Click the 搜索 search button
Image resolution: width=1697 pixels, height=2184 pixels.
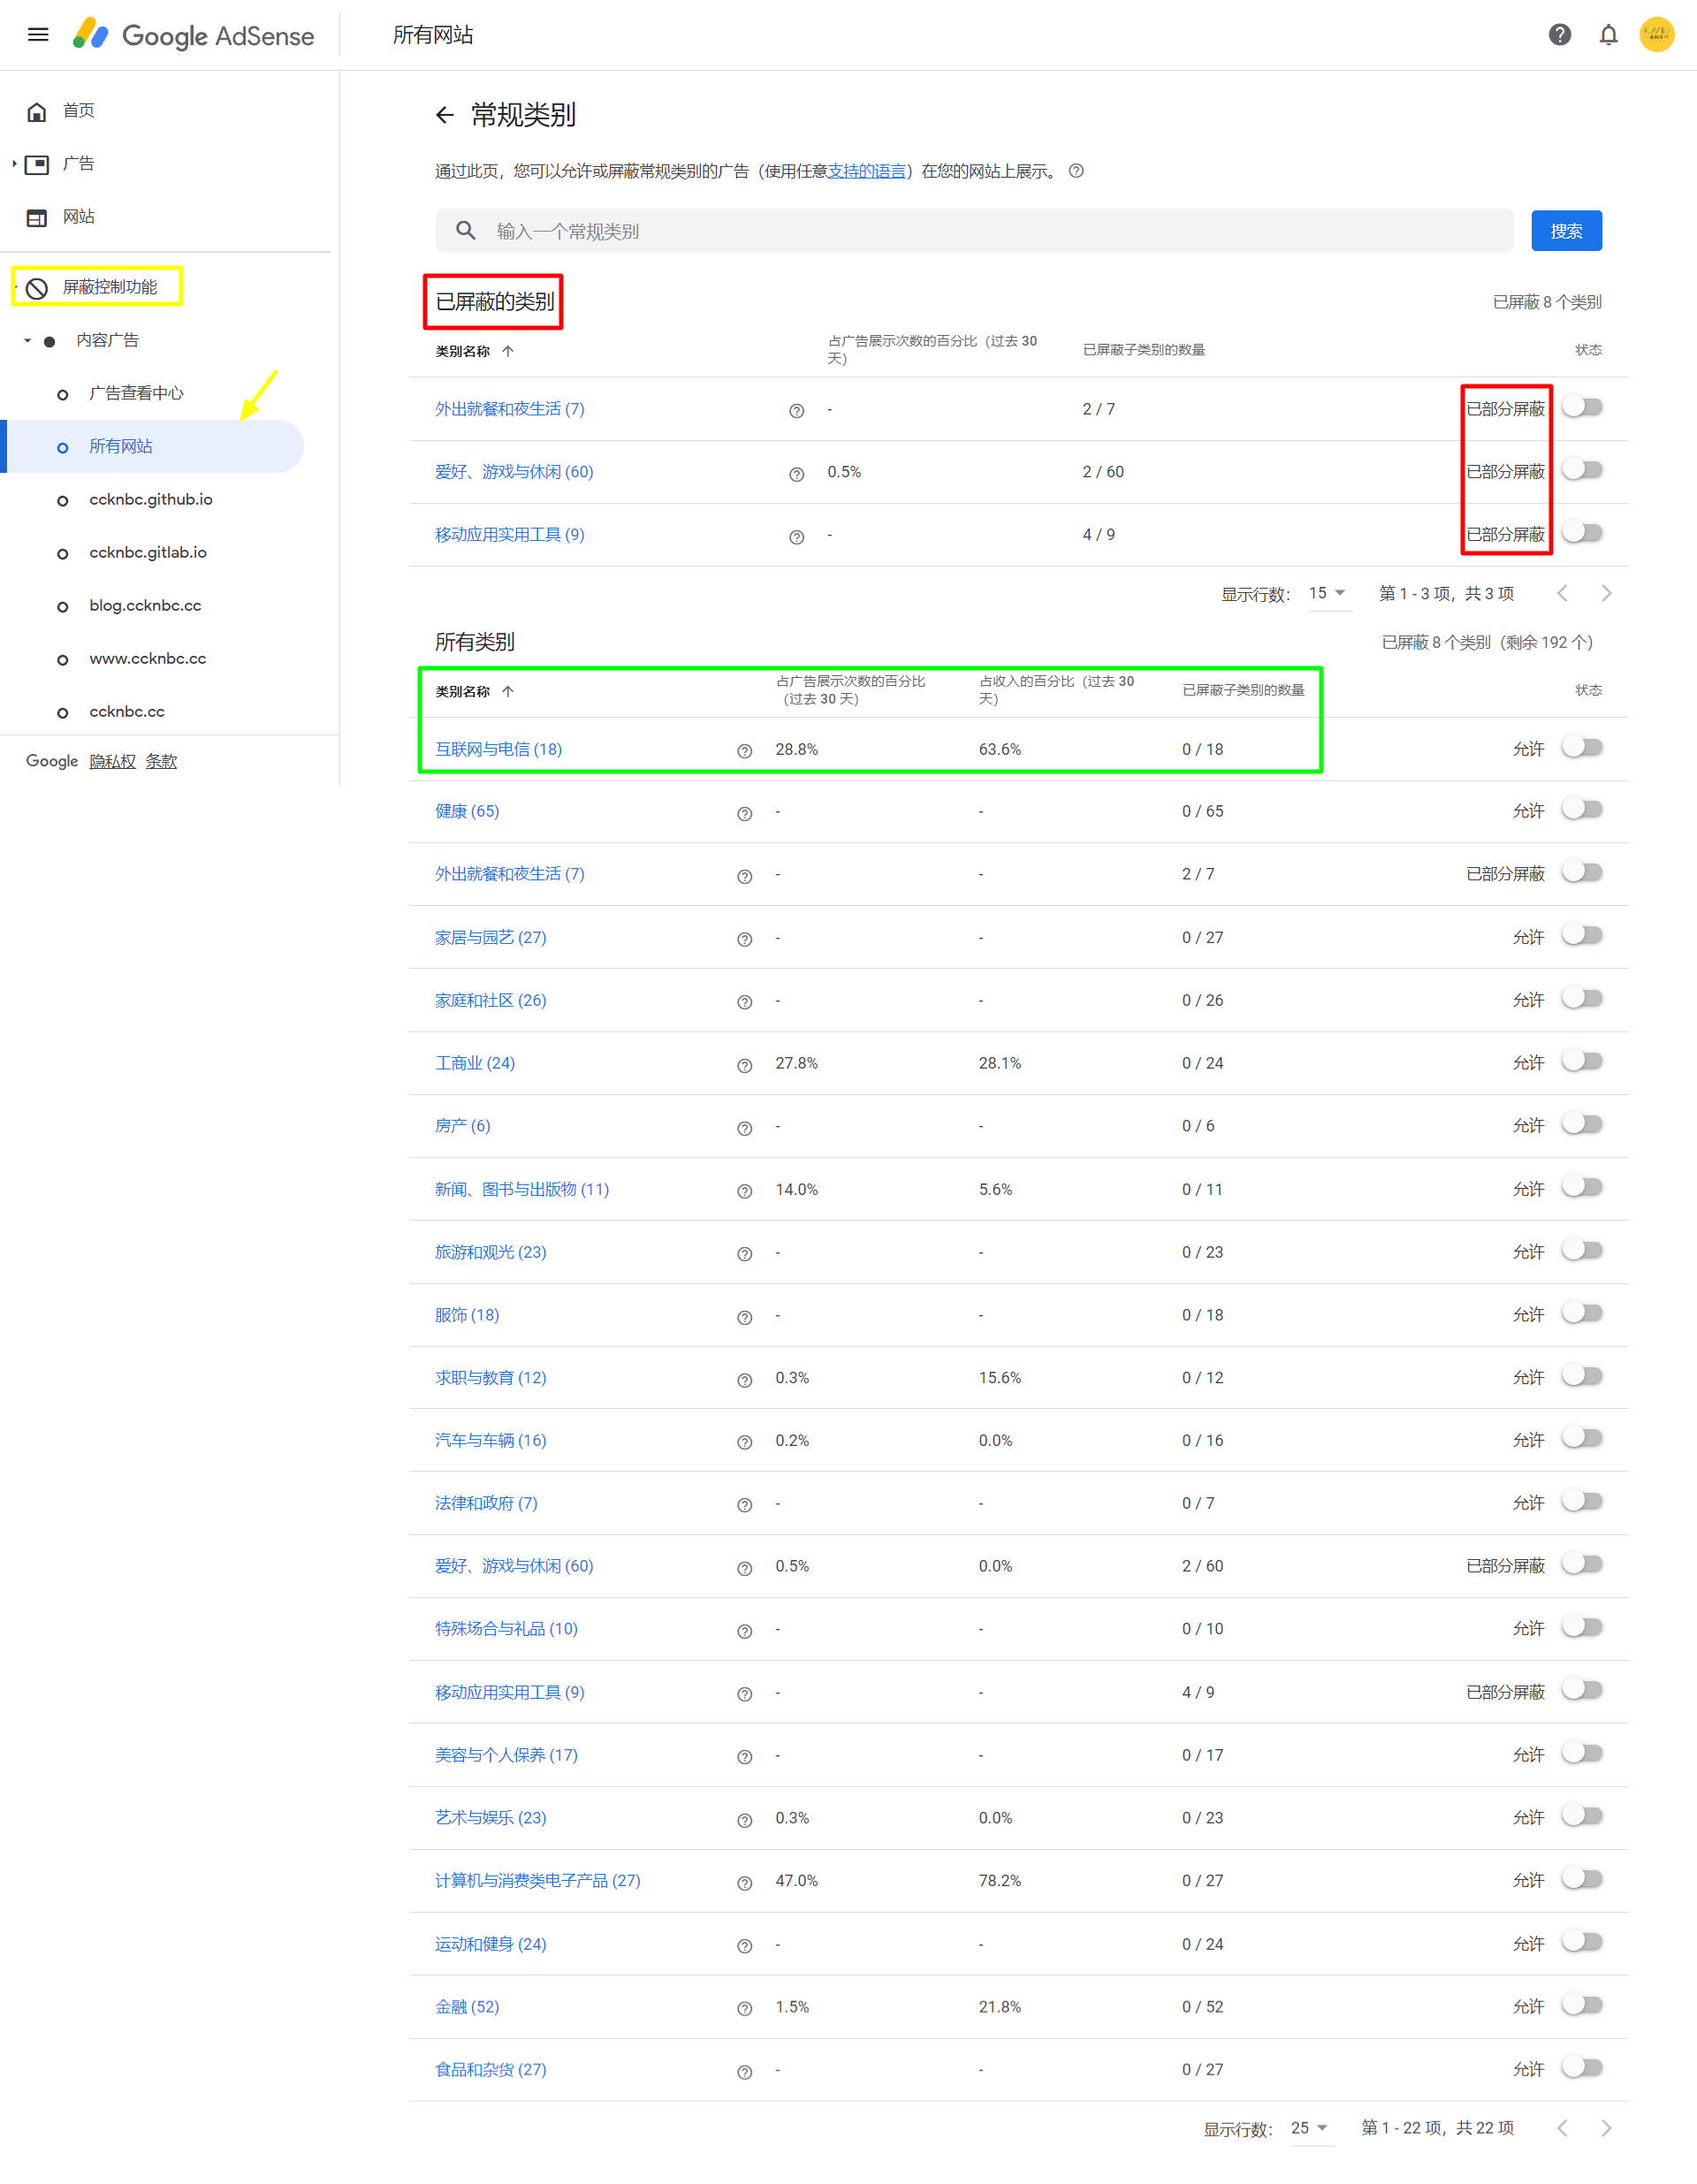coord(1566,230)
